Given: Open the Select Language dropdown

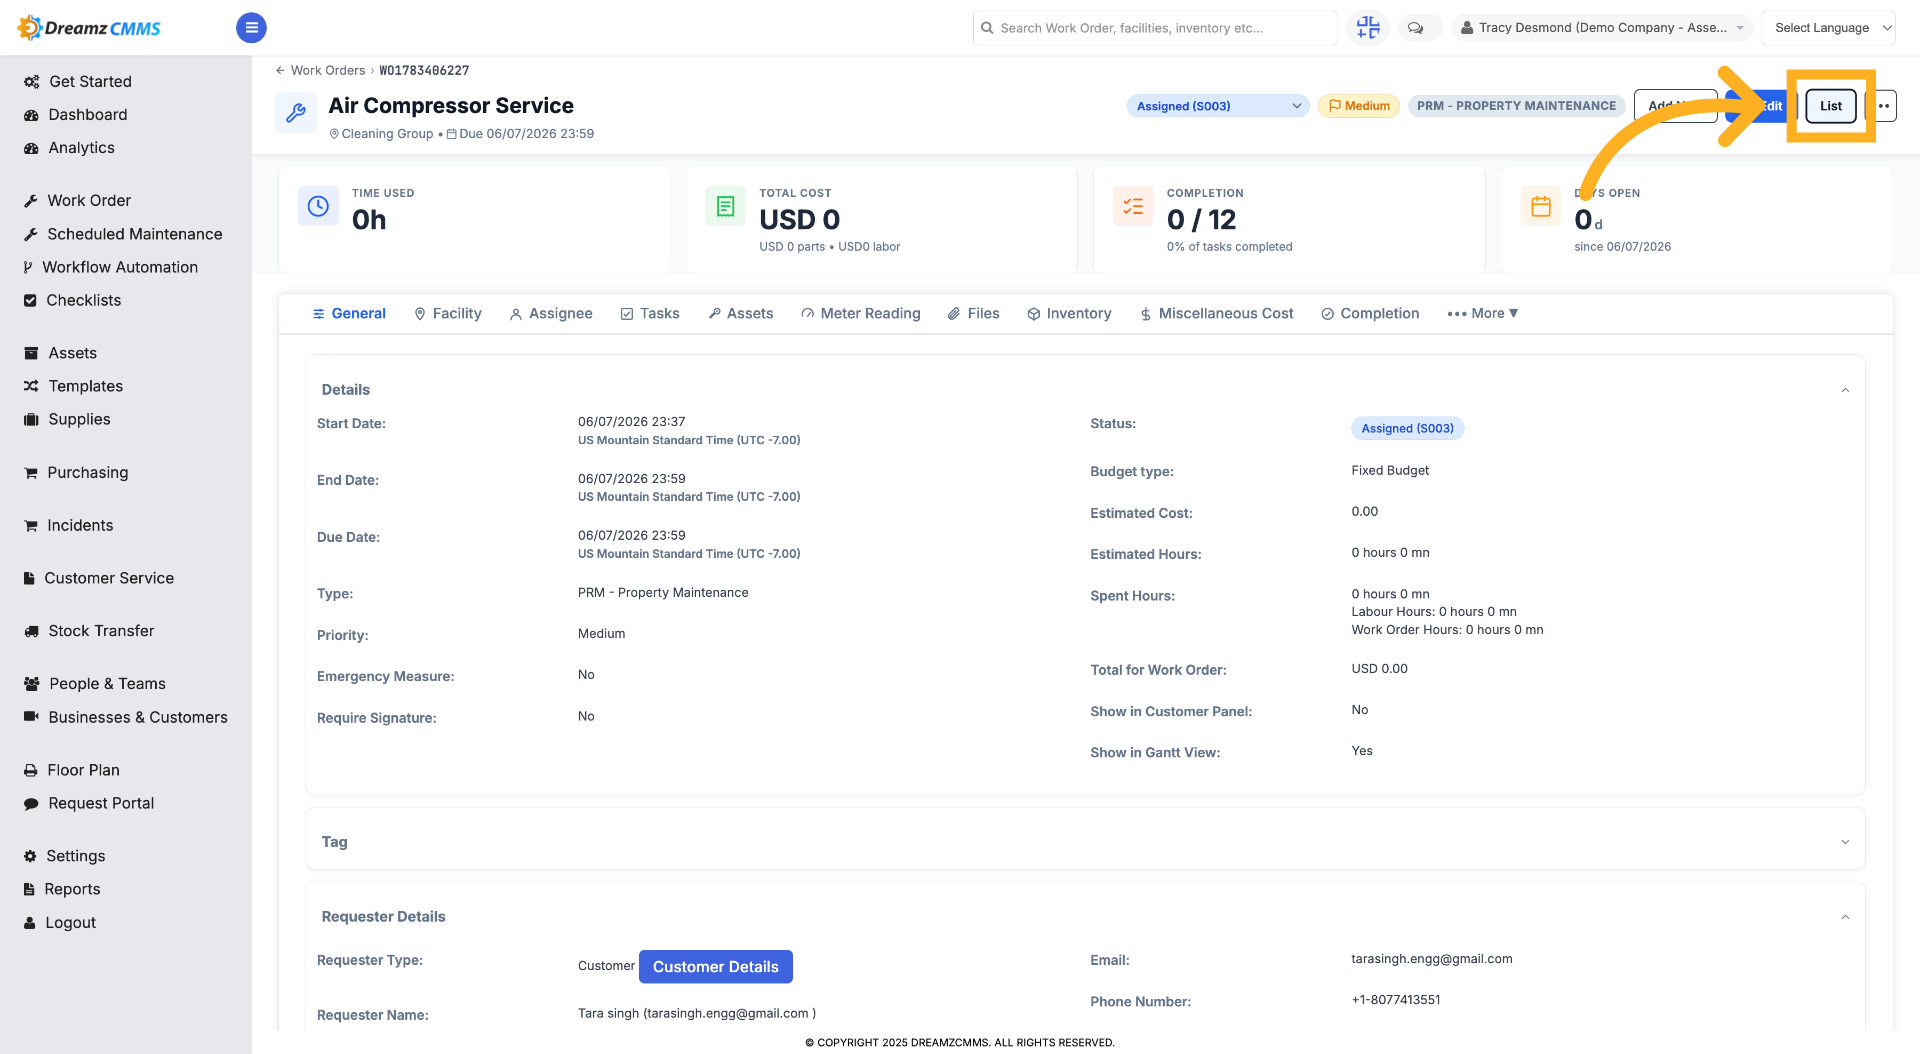Looking at the screenshot, I should (1829, 28).
